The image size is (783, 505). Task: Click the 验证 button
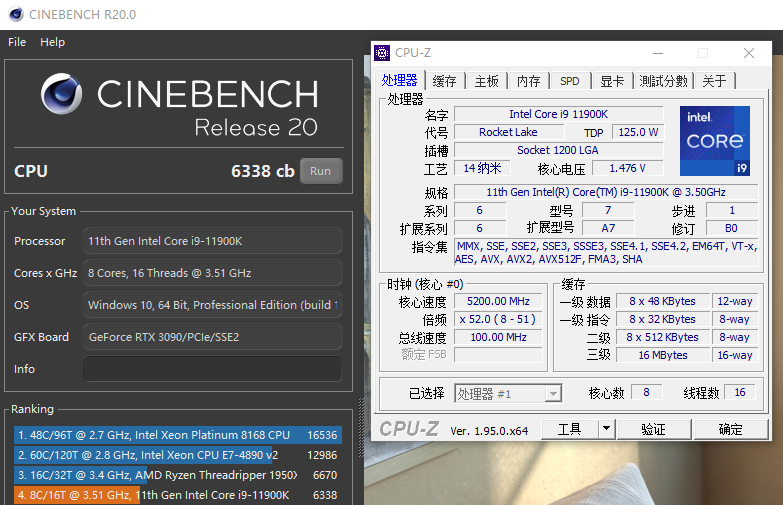pyautogui.click(x=653, y=429)
